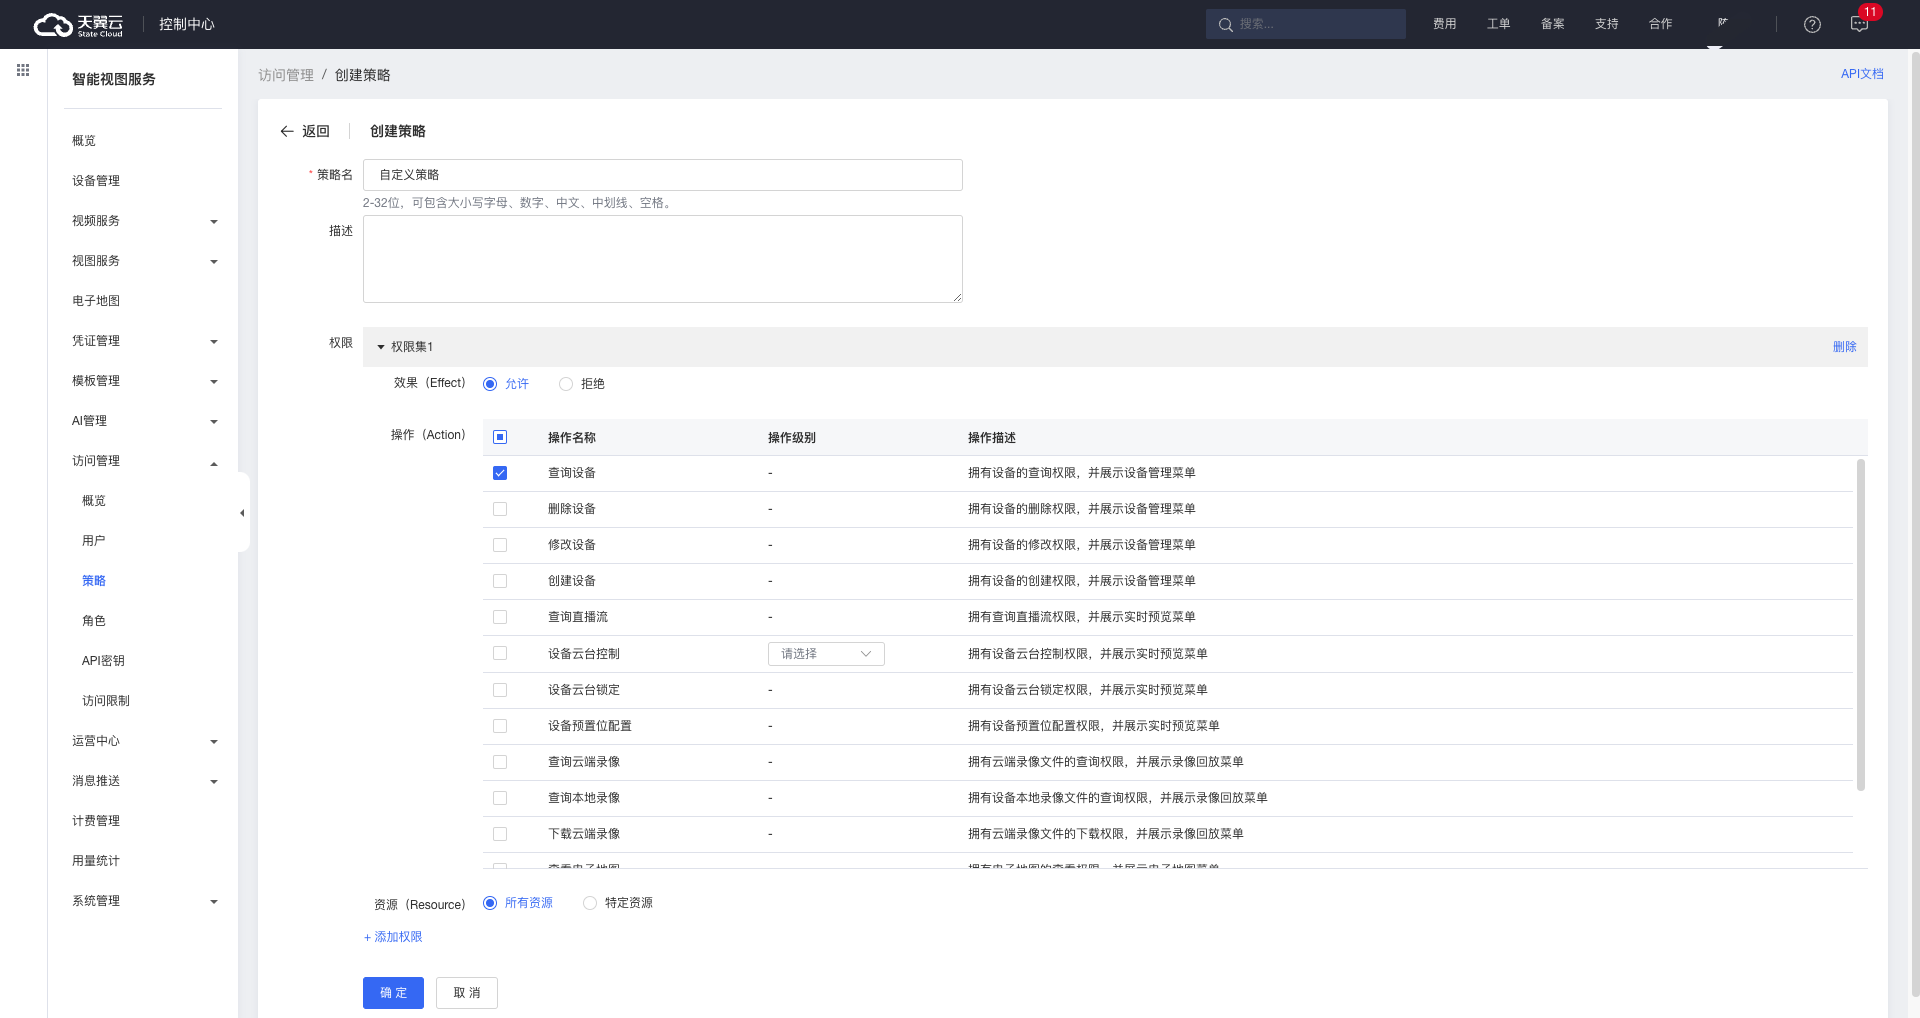Viewport: 1920px width, 1018px height.
Task: Open the help question mark icon
Action: [x=1812, y=25]
